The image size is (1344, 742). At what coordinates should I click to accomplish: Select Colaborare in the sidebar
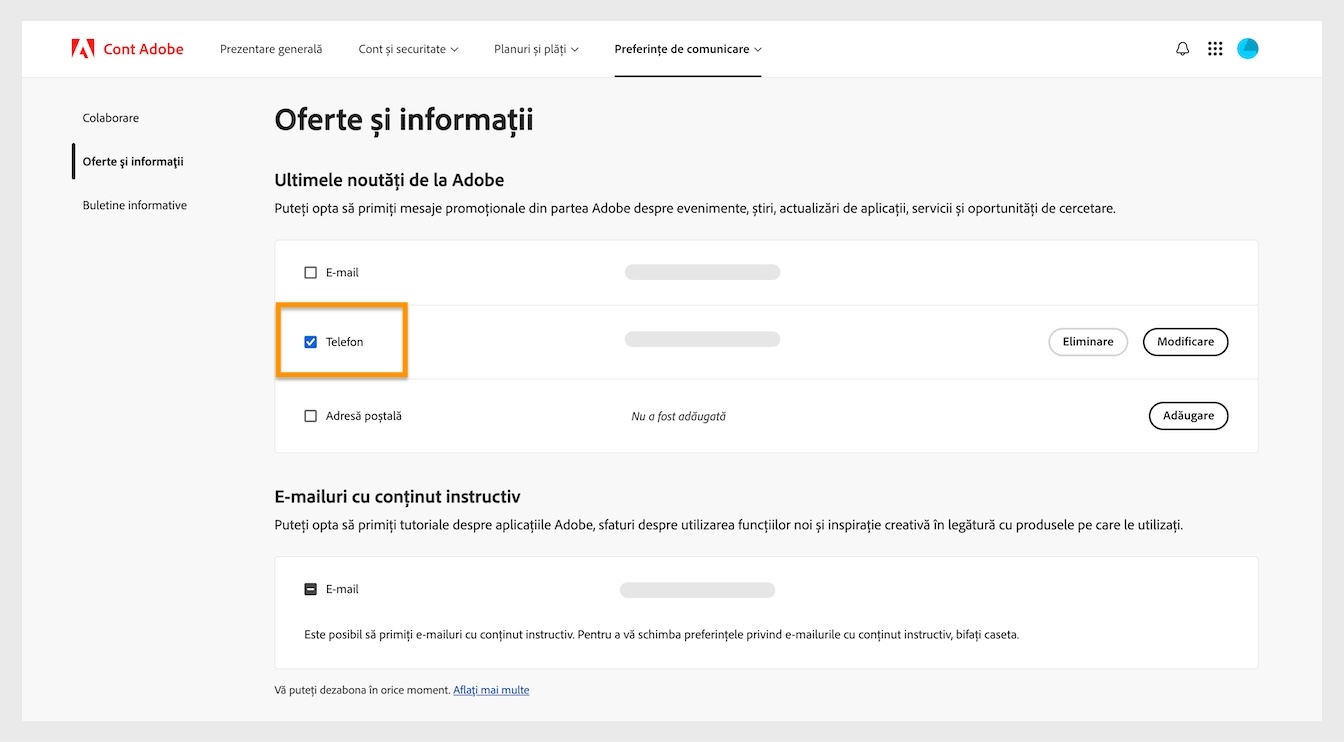[x=110, y=117]
